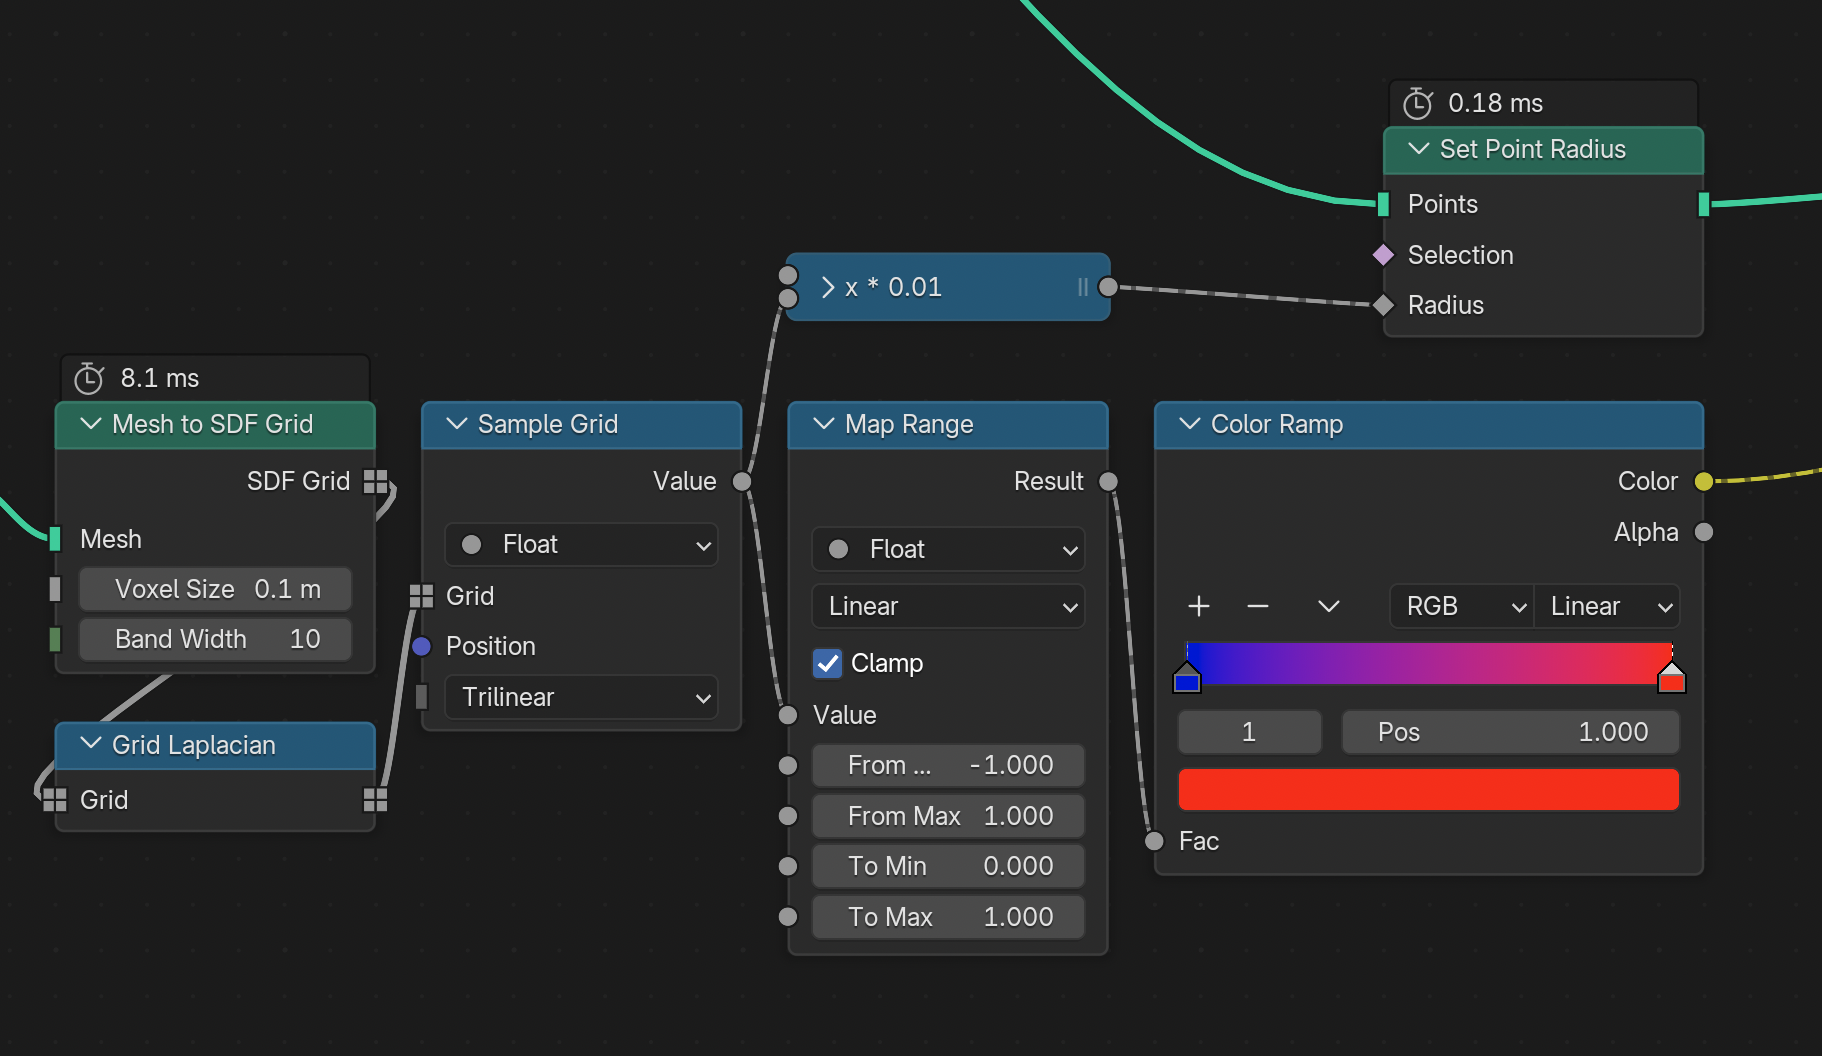Toggle the Clamp checkbox in Map Range
Viewport: 1822px width, 1056px height.
(x=827, y=663)
